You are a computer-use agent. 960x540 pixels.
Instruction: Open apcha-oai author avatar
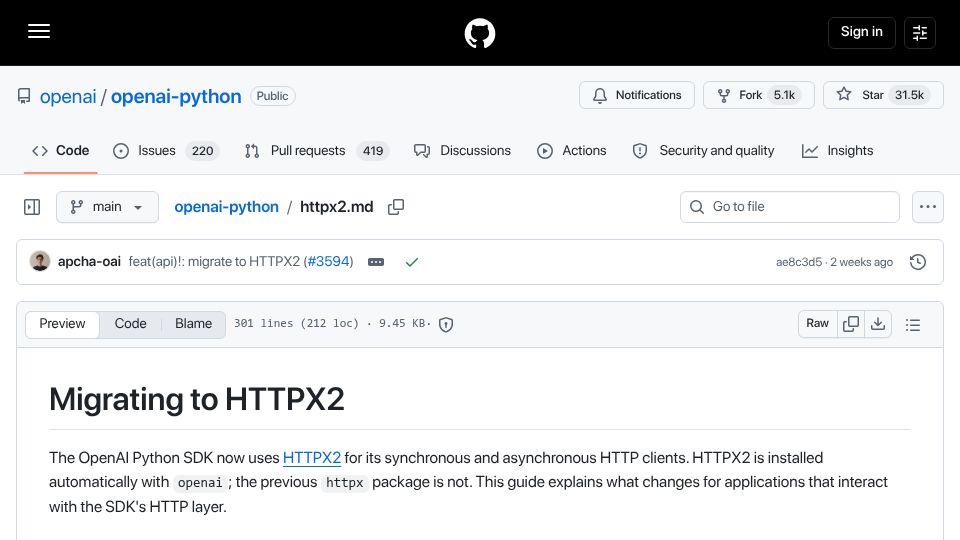pyautogui.click(x=40, y=261)
